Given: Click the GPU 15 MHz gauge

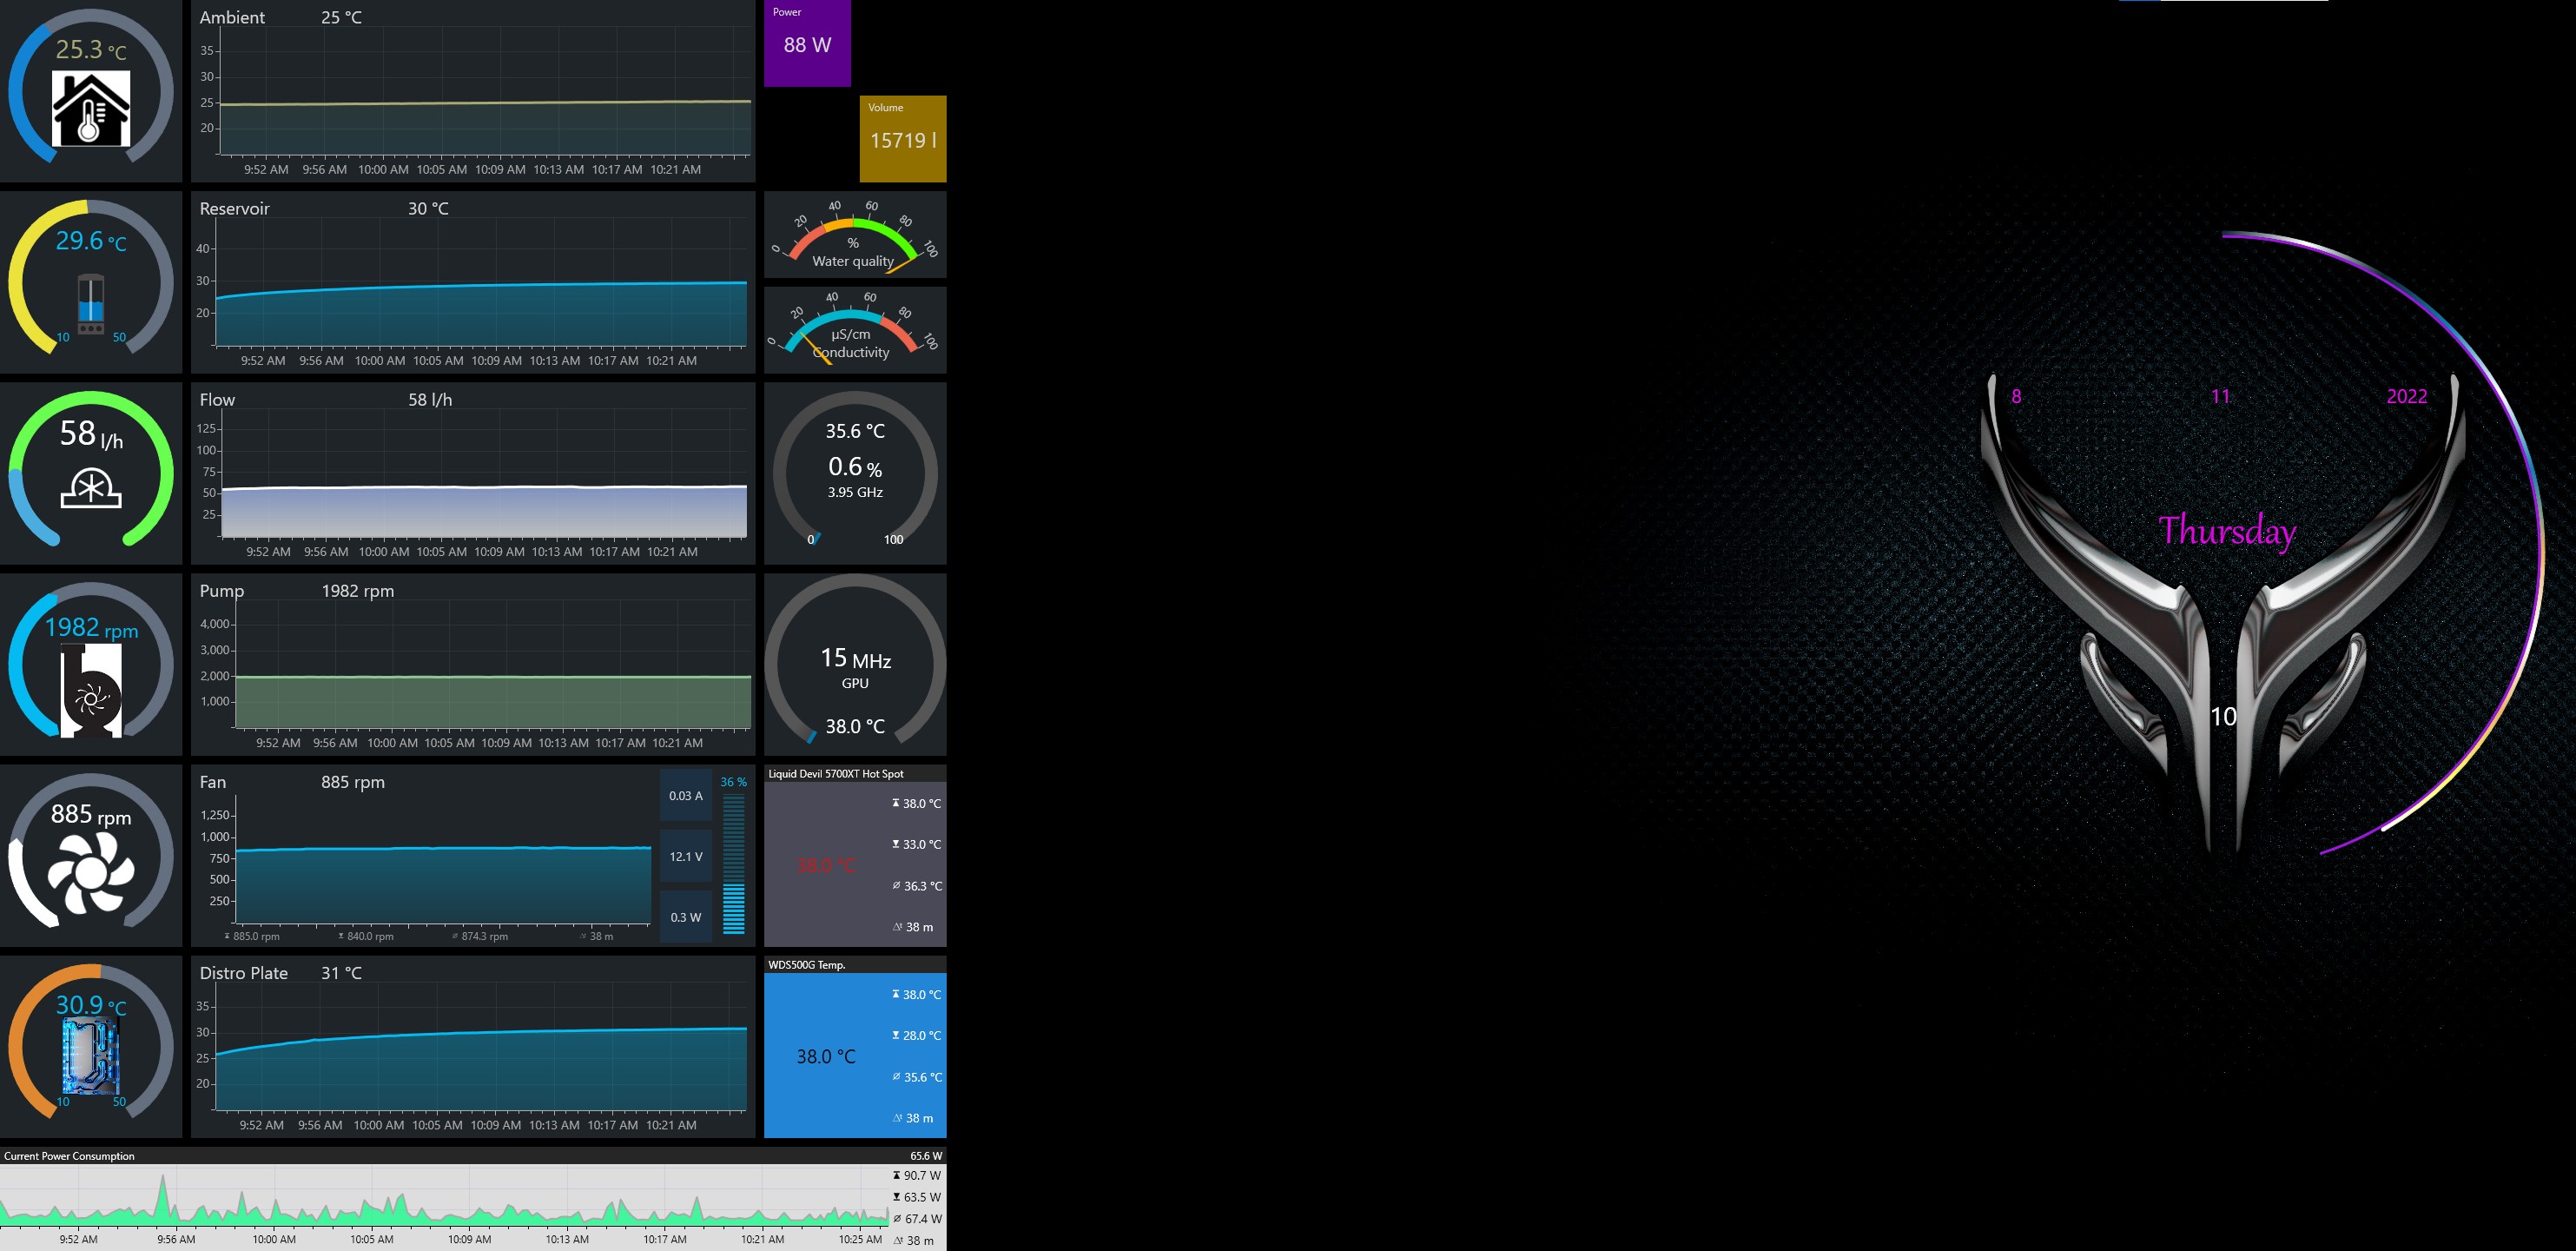Looking at the screenshot, I should click(x=854, y=664).
